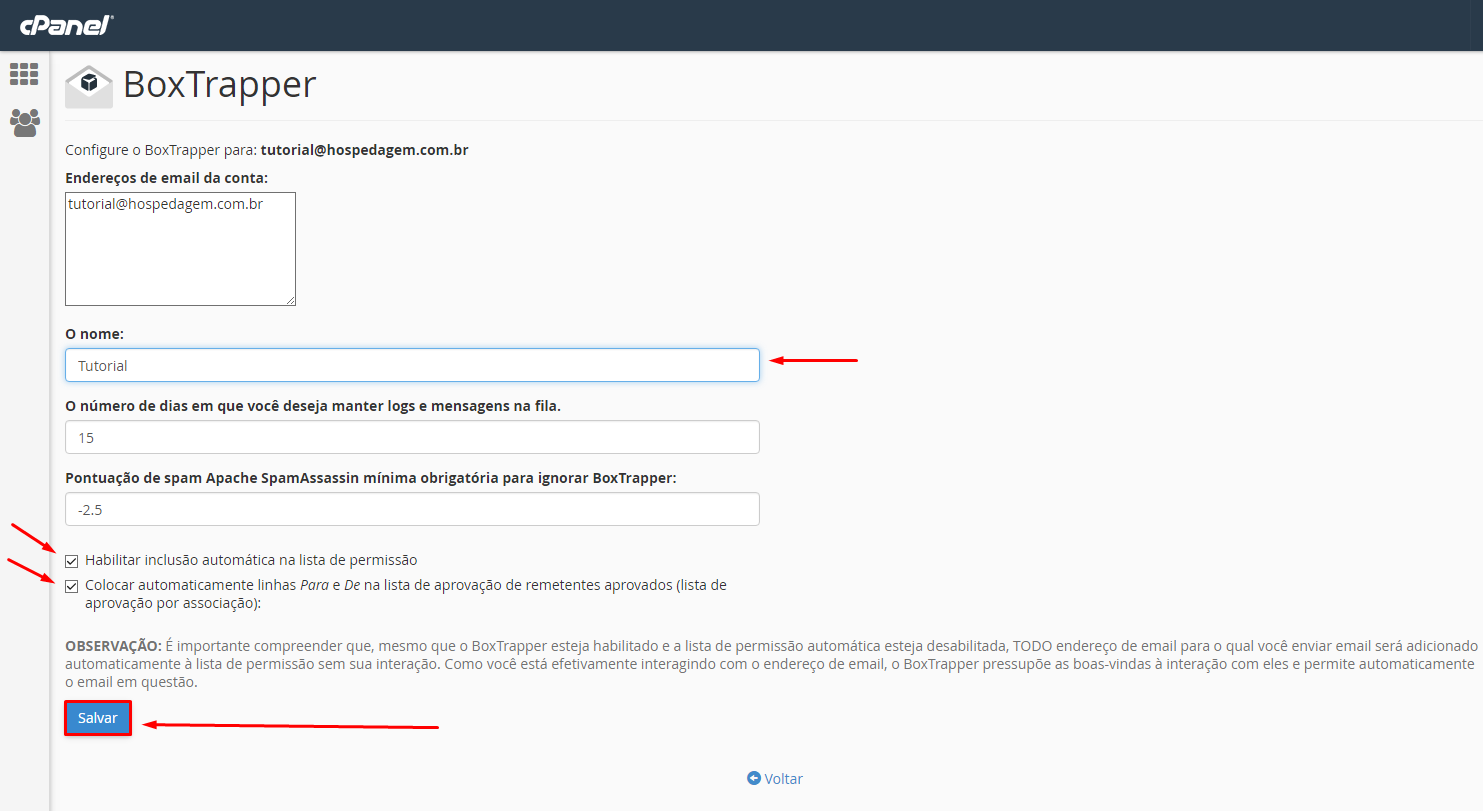Open the user manager people icon
This screenshot has height=811, width=1483.
point(24,123)
